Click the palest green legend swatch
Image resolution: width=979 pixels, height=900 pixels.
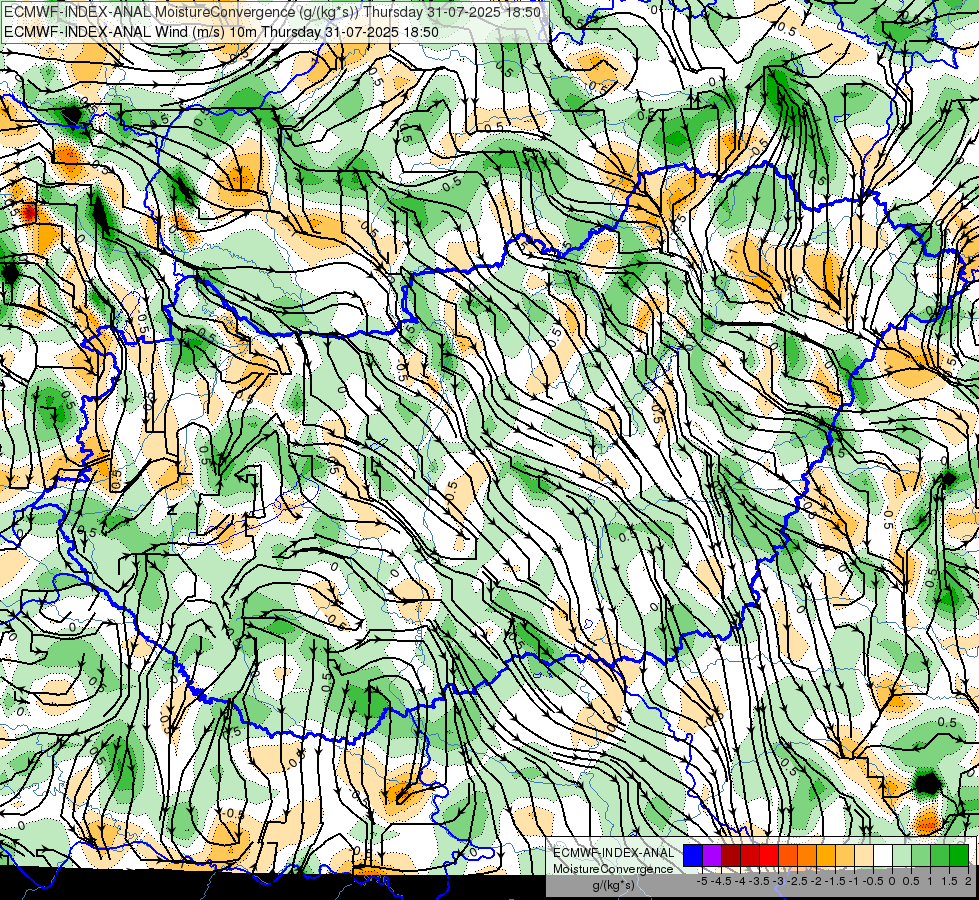coord(902,856)
